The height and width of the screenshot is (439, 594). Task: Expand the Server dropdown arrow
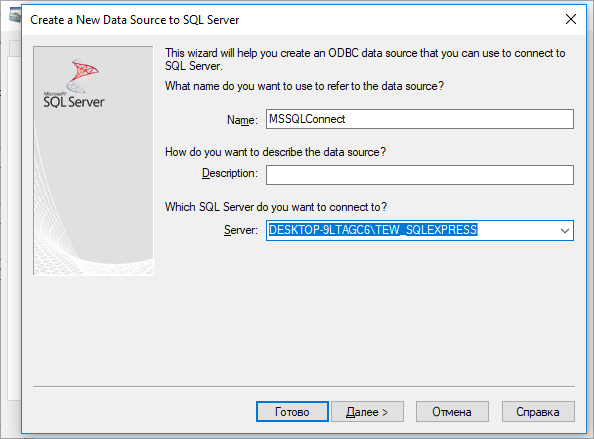click(x=564, y=230)
